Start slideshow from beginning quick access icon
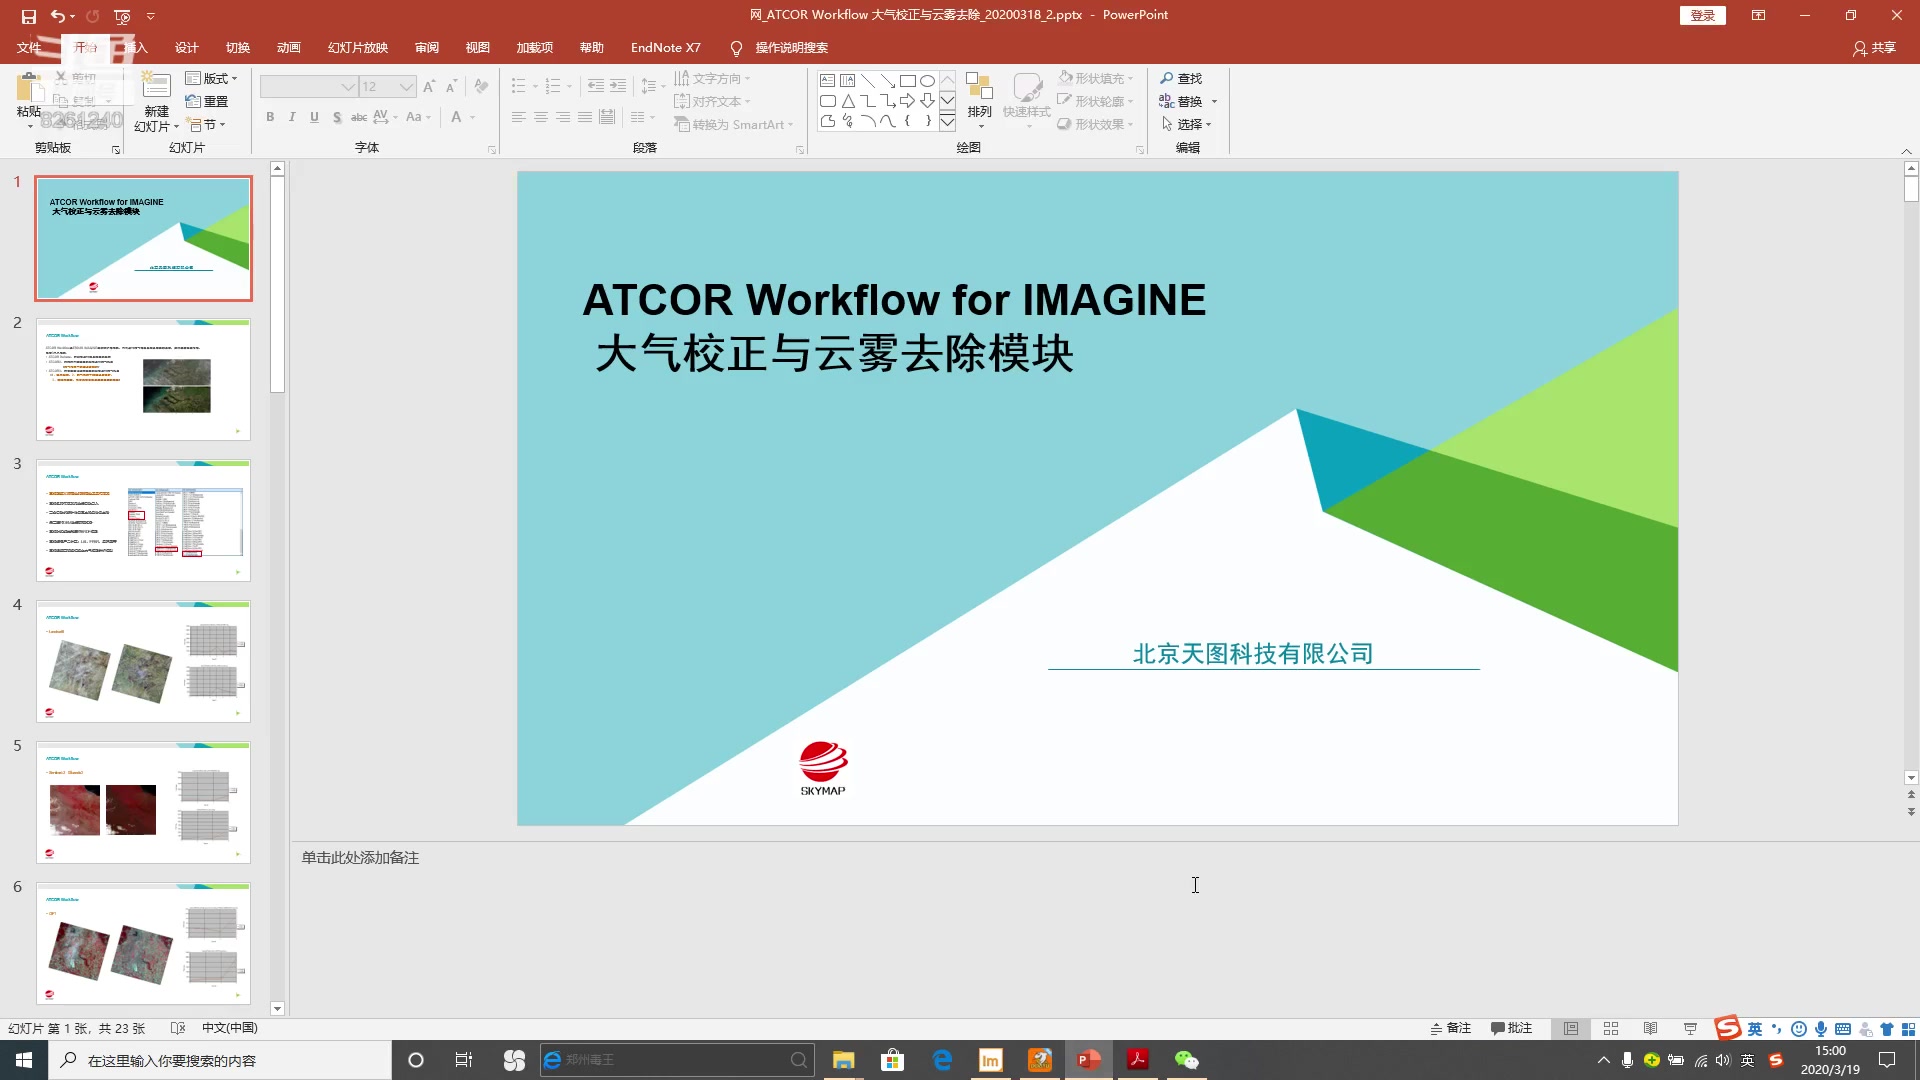This screenshot has height=1080, width=1920. click(x=122, y=16)
